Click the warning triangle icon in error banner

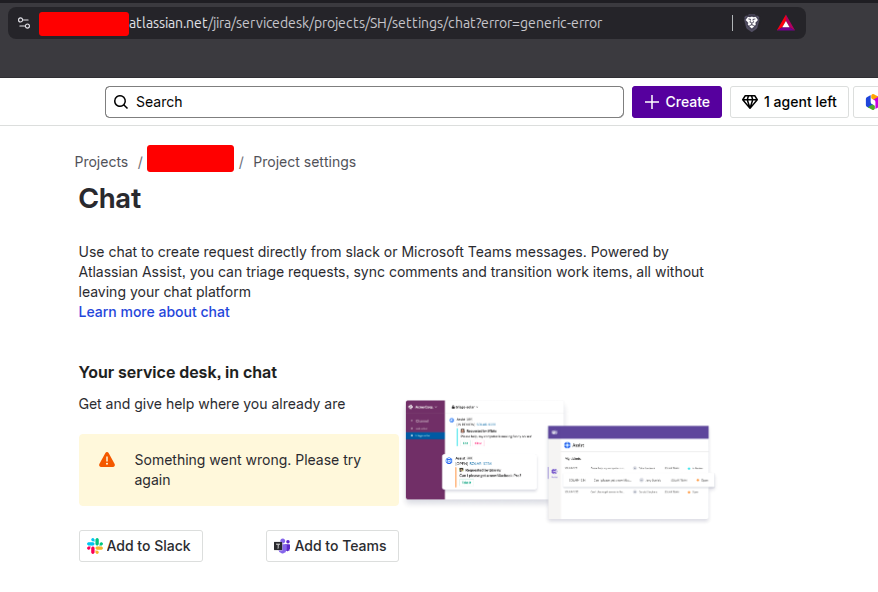(107, 460)
